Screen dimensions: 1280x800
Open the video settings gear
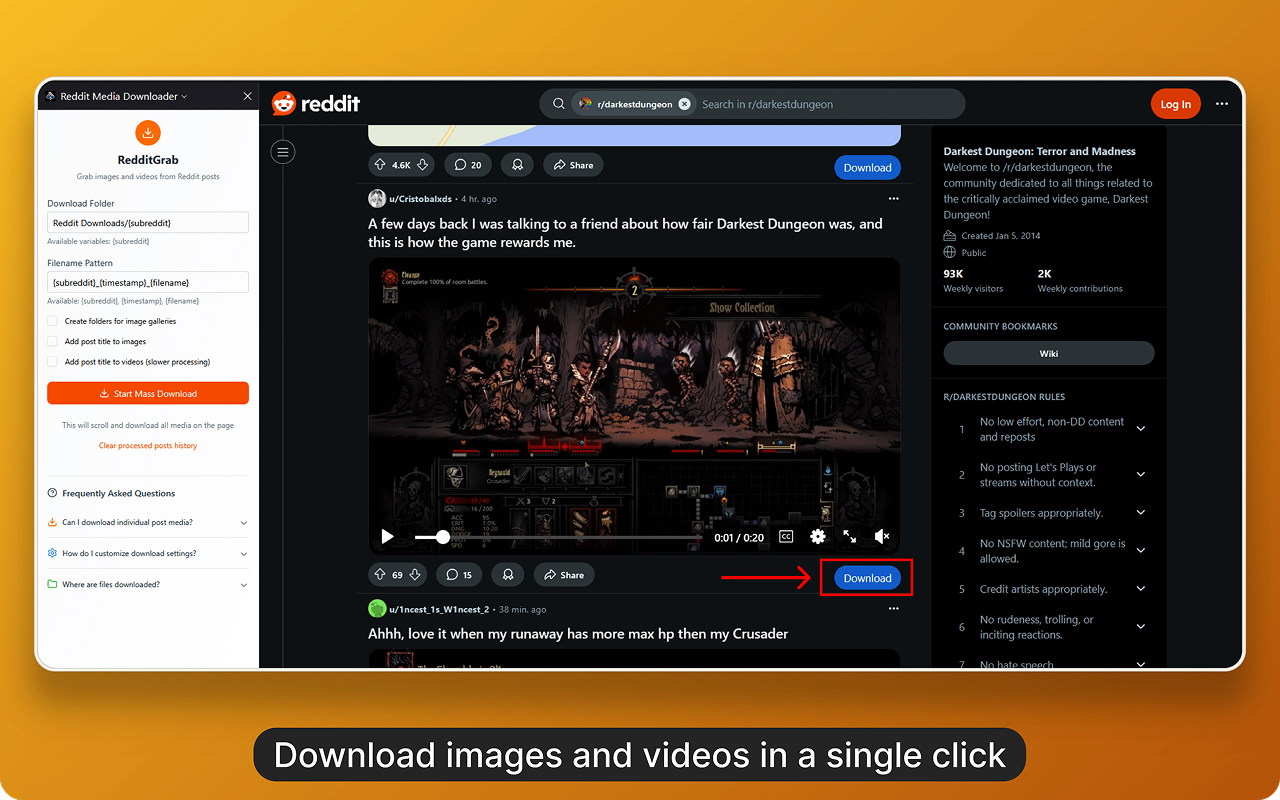tap(818, 537)
